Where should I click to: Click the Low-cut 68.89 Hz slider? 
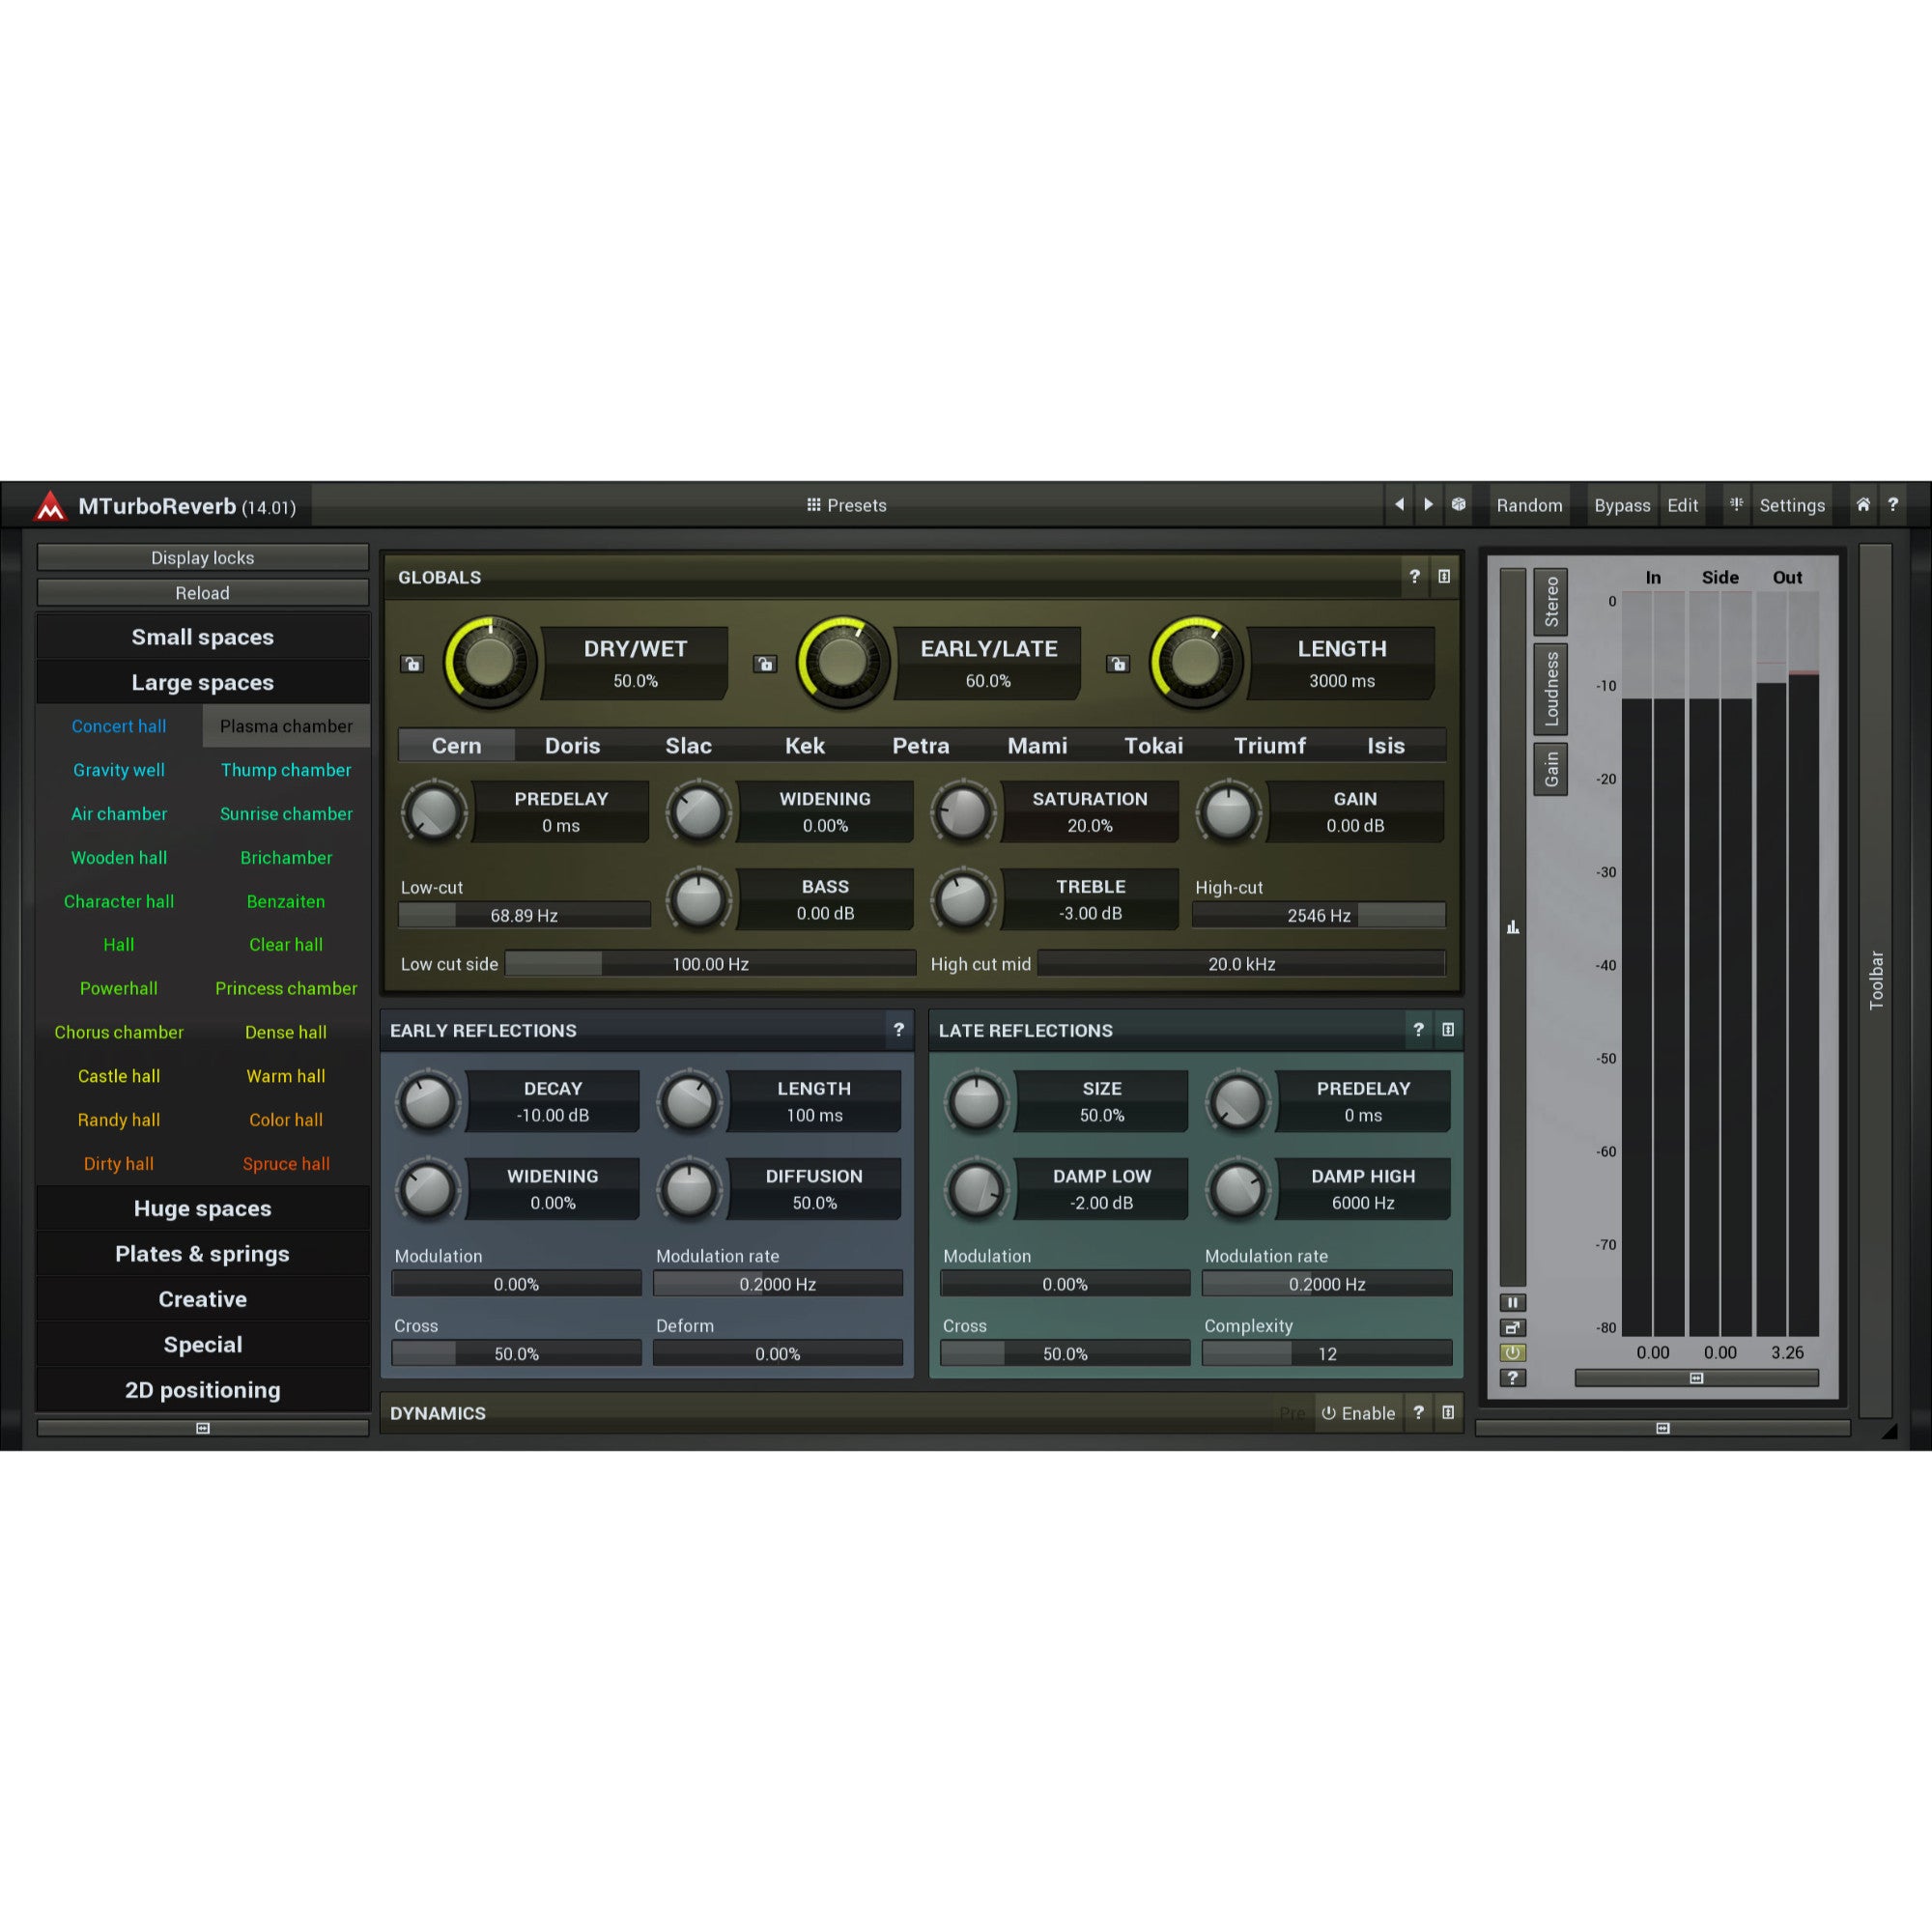click(524, 915)
